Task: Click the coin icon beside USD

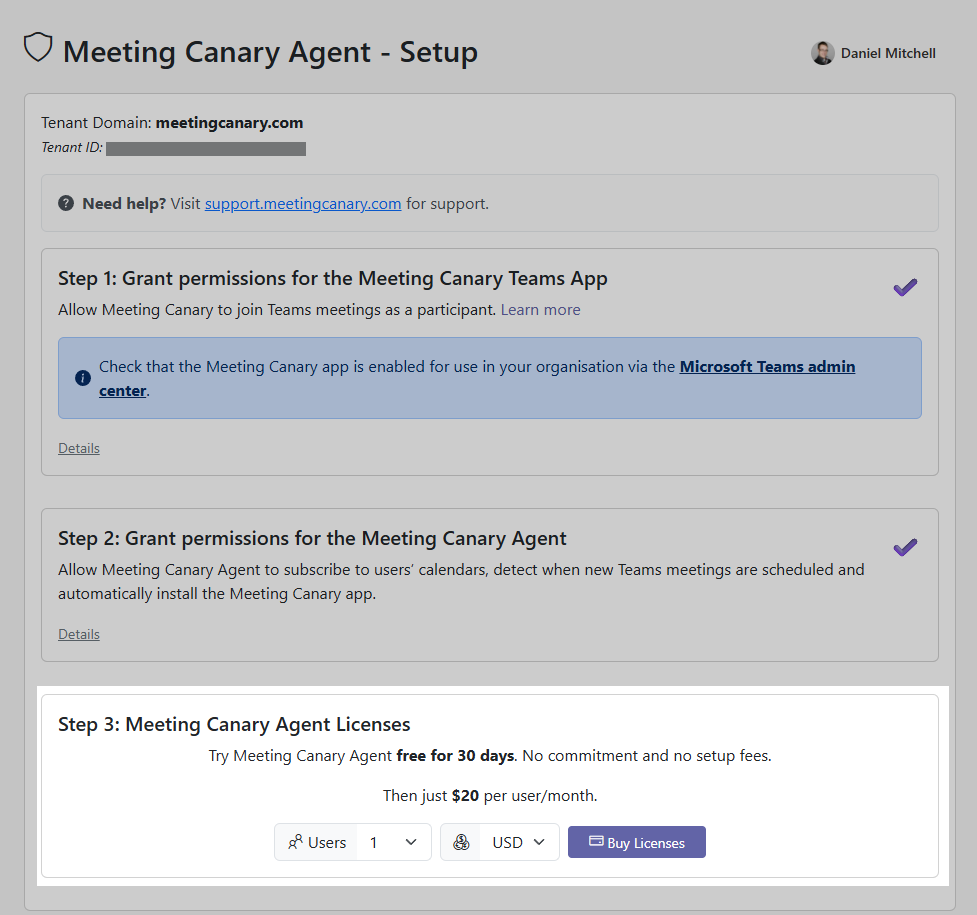Action: pyautogui.click(x=460, y=842)
